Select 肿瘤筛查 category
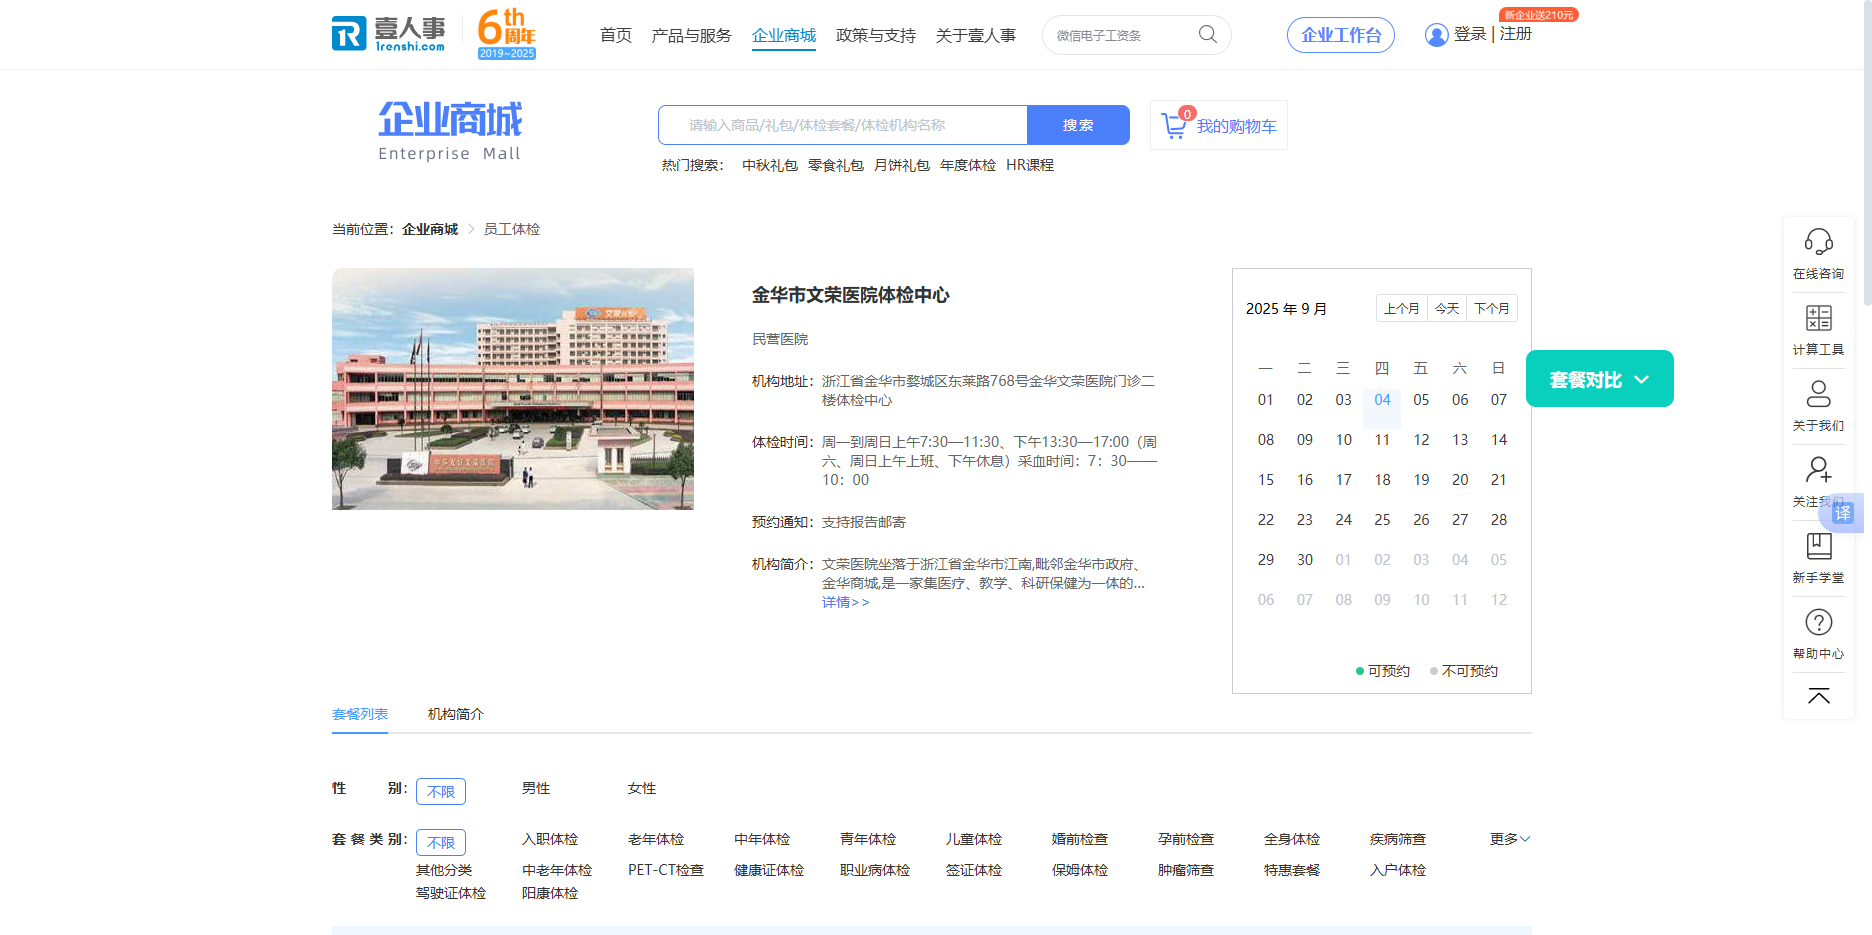This screenshot has width=1872, height=935. coord(1186,870)
